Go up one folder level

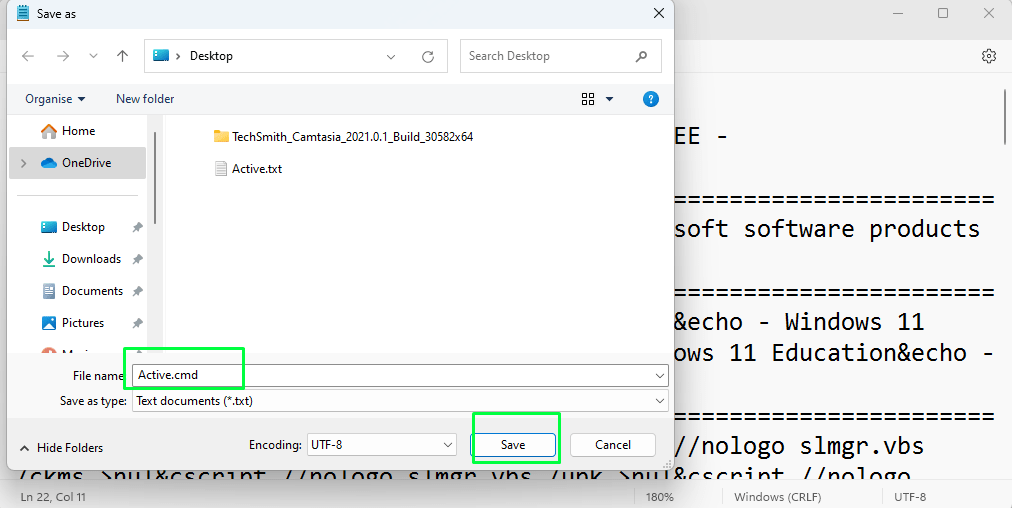(x=122, y=56)
